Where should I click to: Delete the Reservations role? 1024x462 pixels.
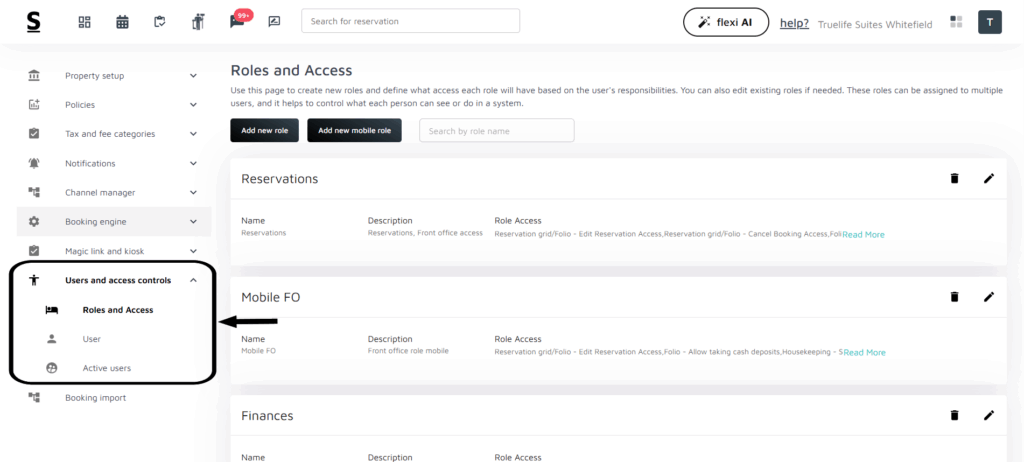[x=954, y=178]
